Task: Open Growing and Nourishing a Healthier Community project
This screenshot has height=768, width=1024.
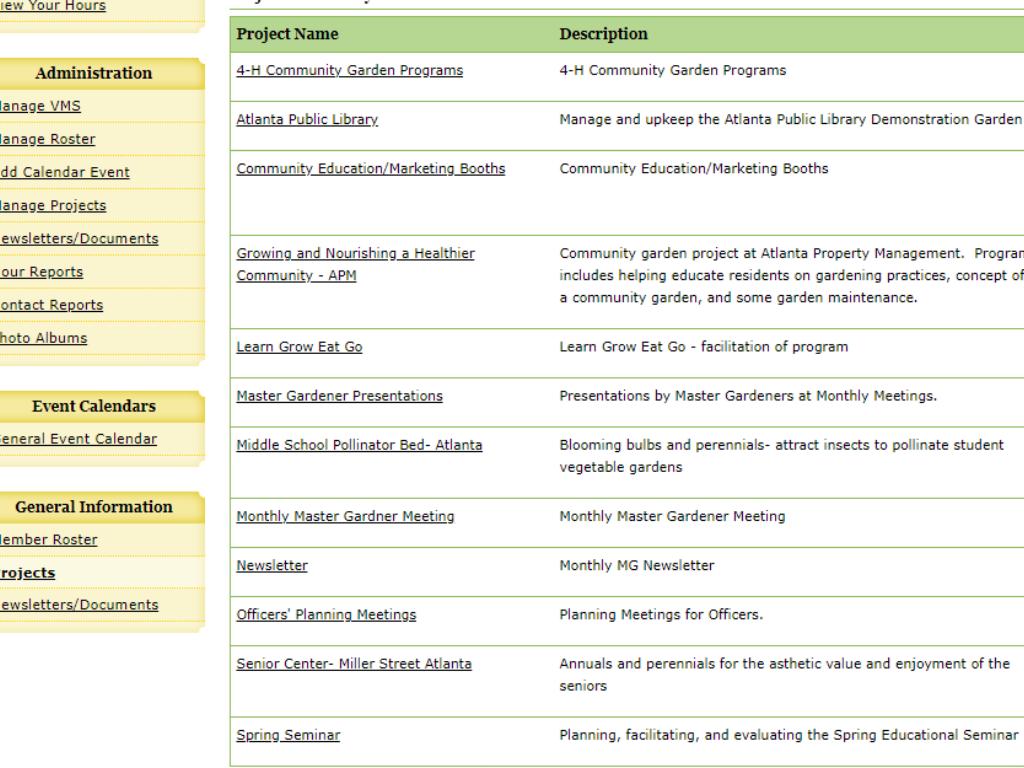Action: (x=355, y=254)
